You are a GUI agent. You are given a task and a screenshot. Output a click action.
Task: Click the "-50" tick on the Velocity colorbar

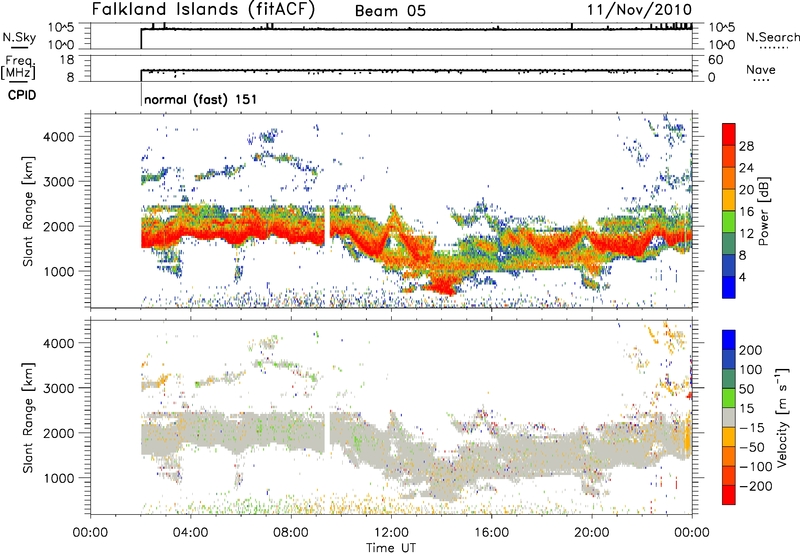[752, 447]
